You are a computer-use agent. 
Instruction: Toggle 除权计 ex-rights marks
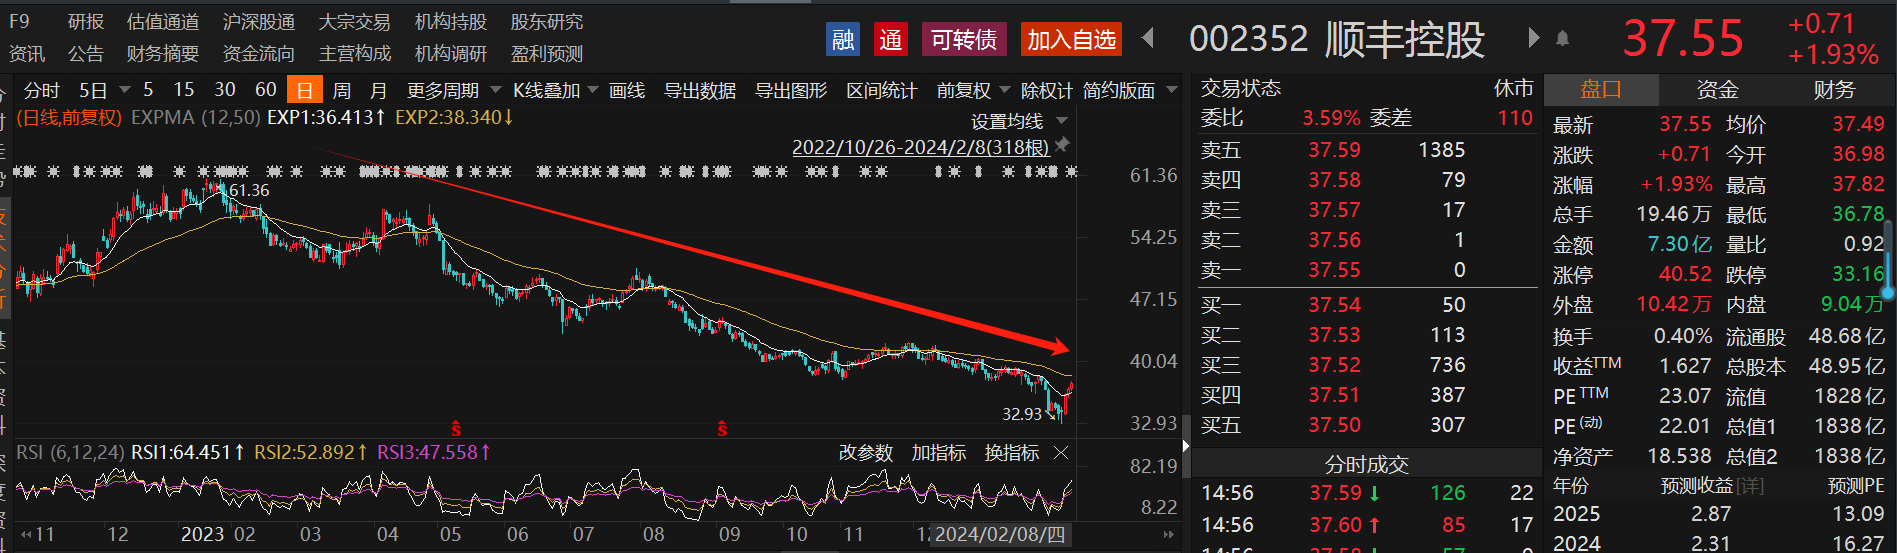pyautogui.click(x=1047, y=91)
